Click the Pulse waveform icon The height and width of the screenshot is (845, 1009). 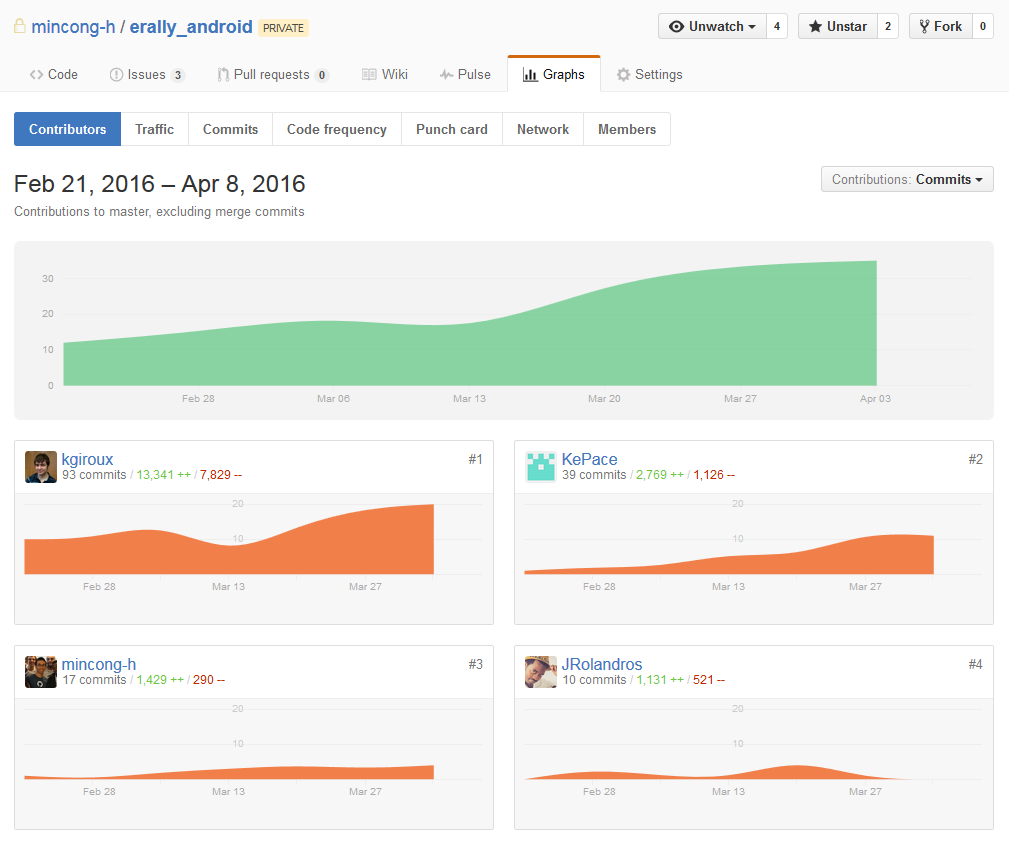click(x=447, y=75)
